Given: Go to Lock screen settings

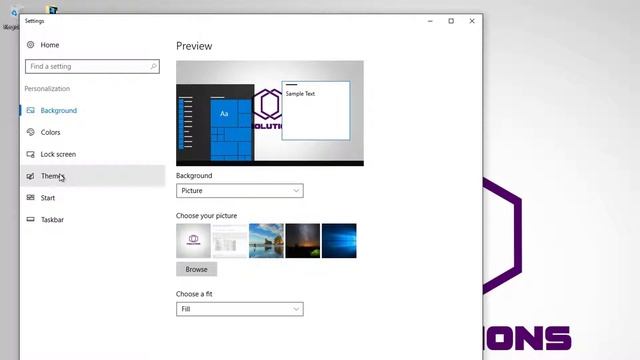Looking at the screenshot, I should [58, 154].
